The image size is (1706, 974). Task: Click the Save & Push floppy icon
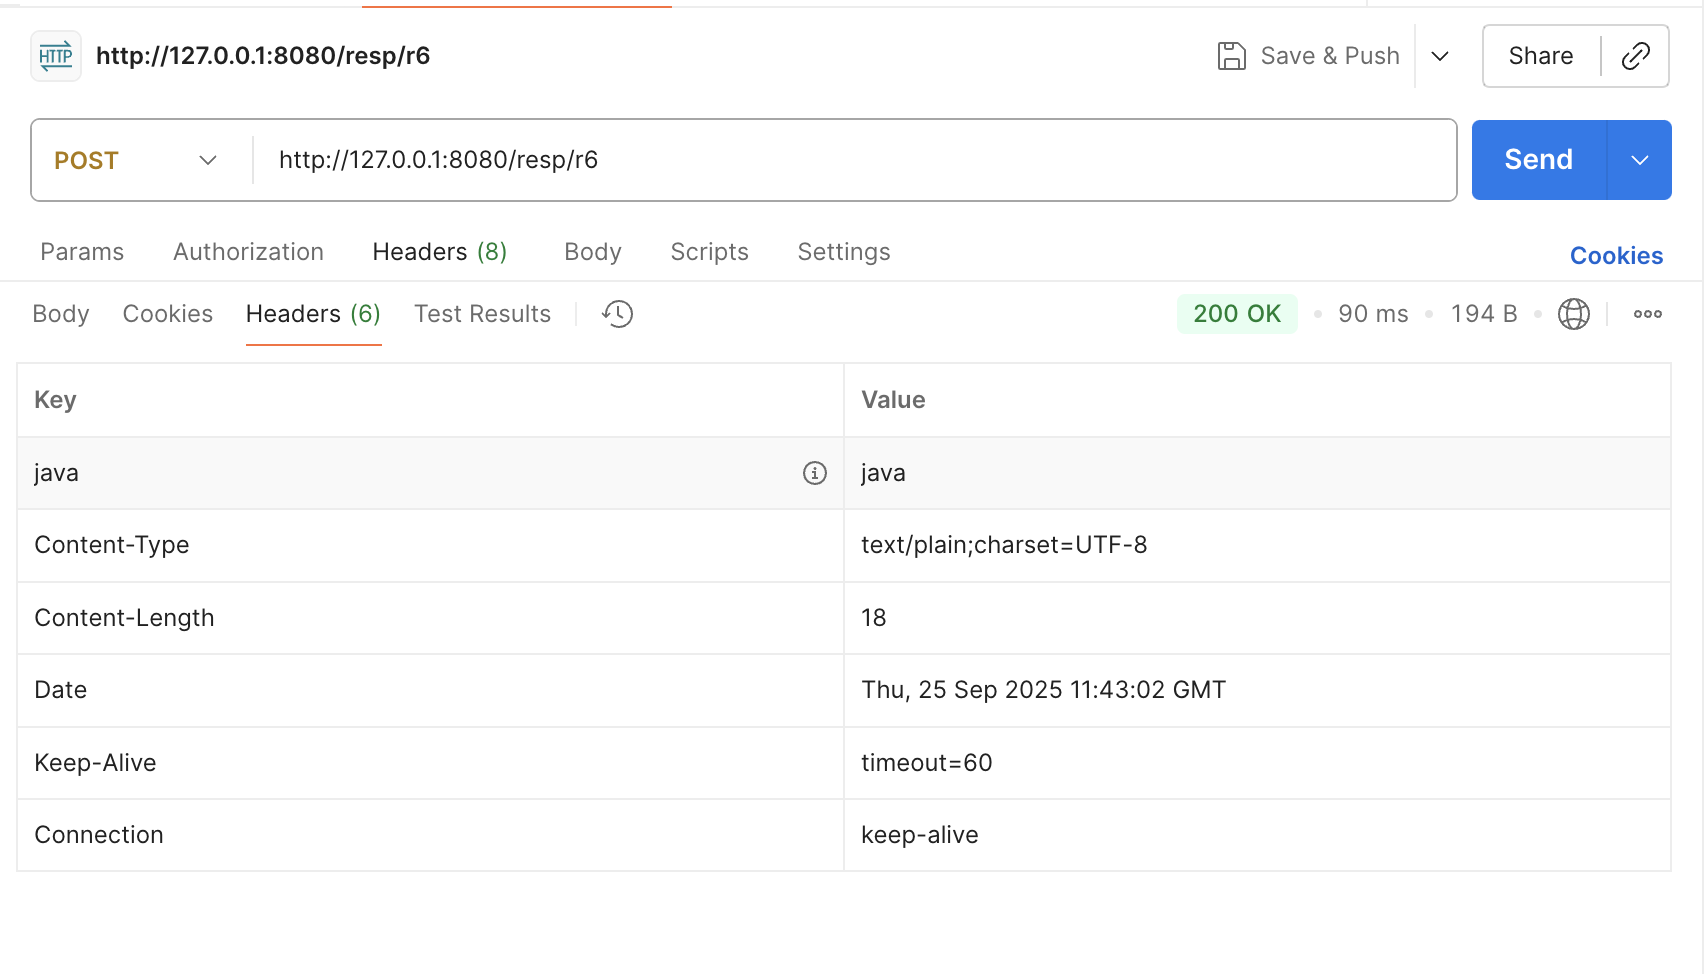1231,56
